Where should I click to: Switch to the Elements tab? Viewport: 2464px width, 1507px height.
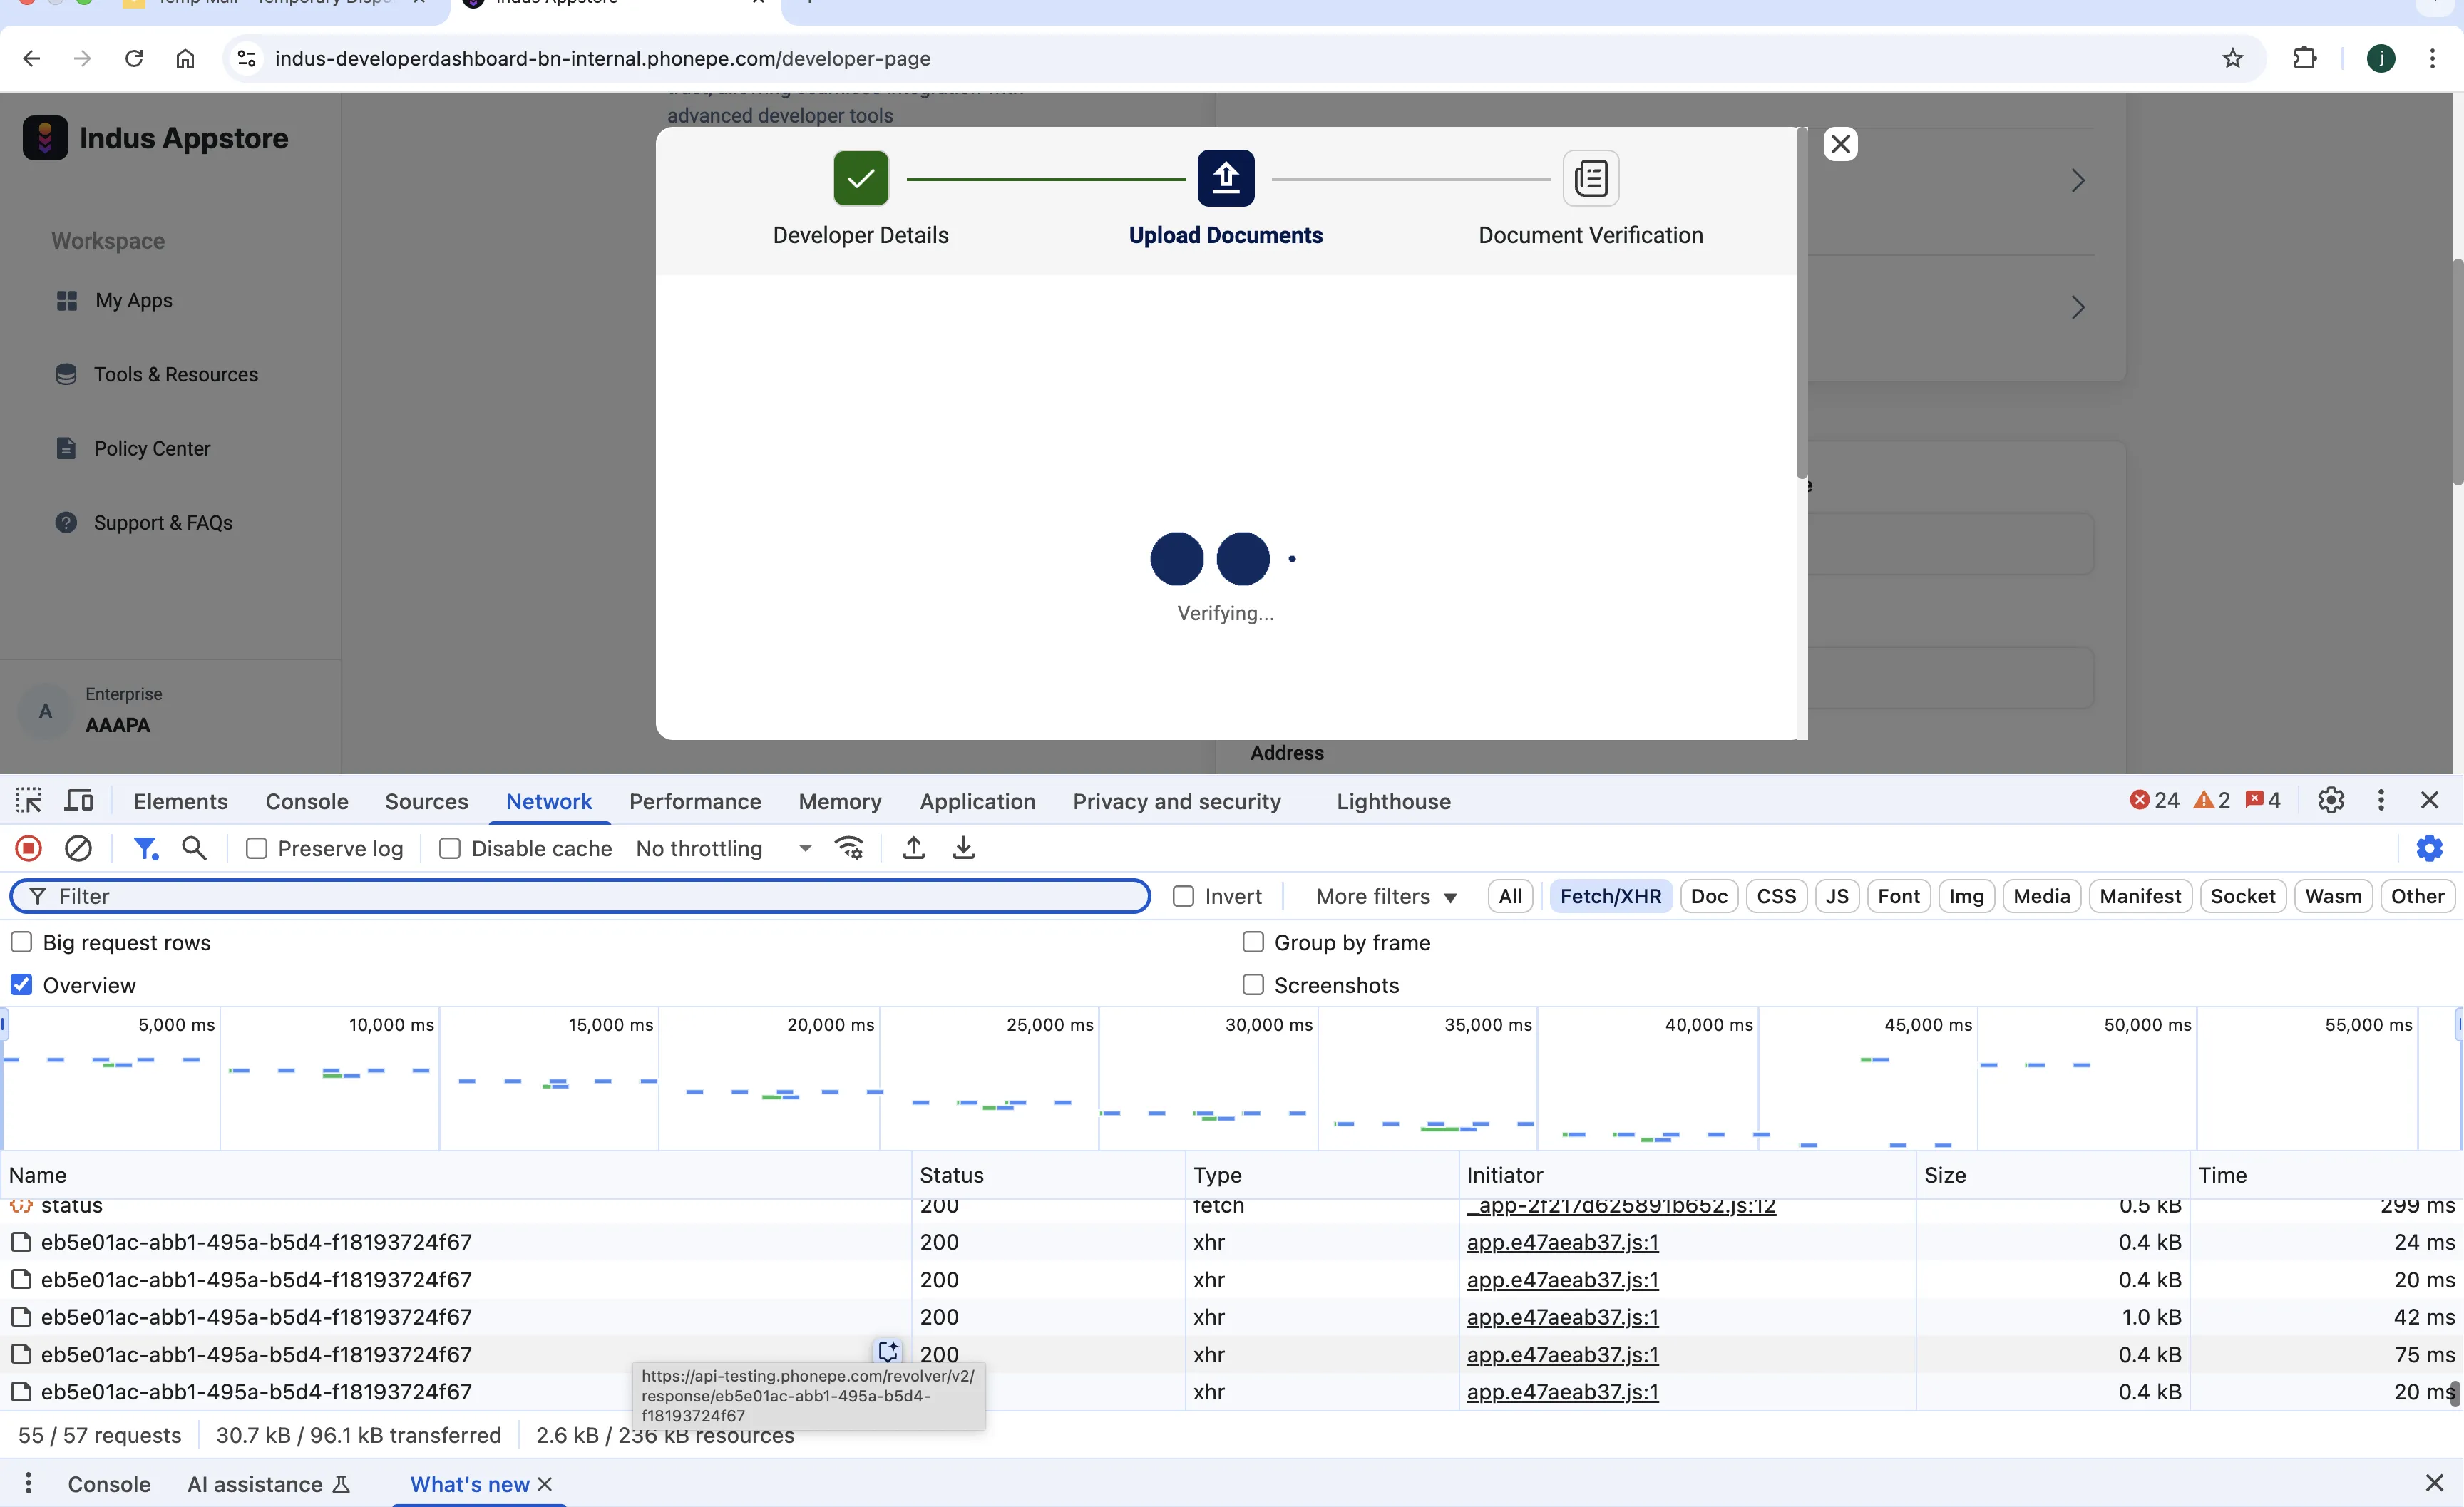[181, 801]
